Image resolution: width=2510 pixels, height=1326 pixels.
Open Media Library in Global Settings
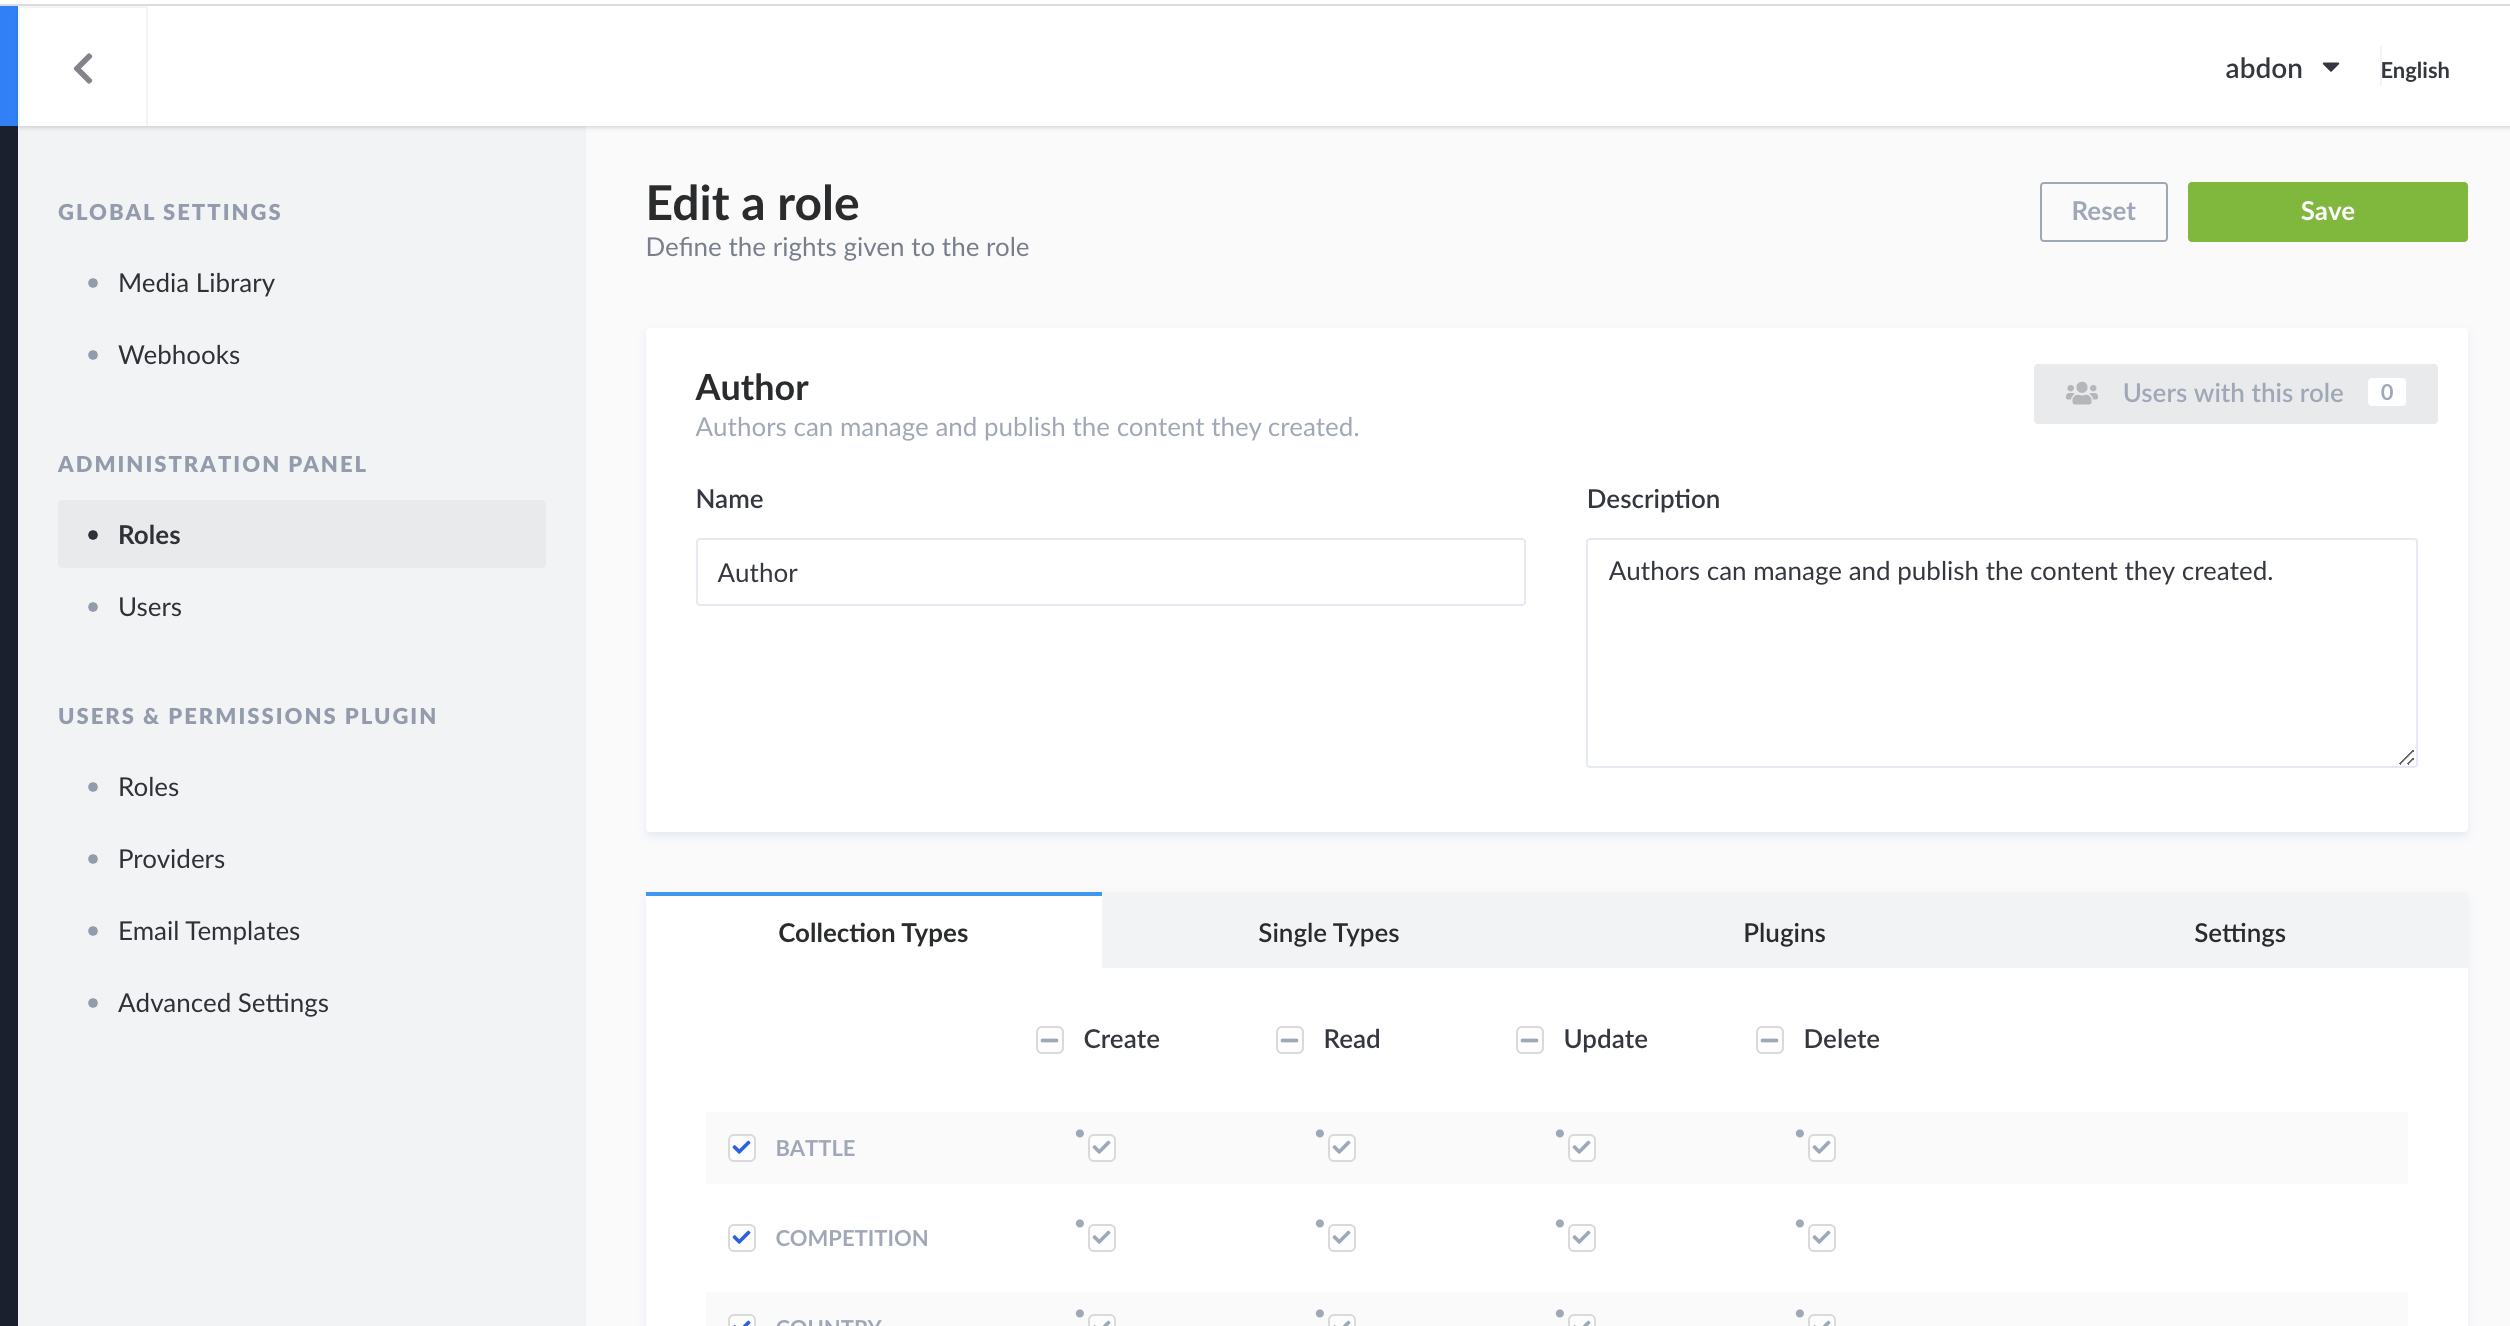(196, 282)
